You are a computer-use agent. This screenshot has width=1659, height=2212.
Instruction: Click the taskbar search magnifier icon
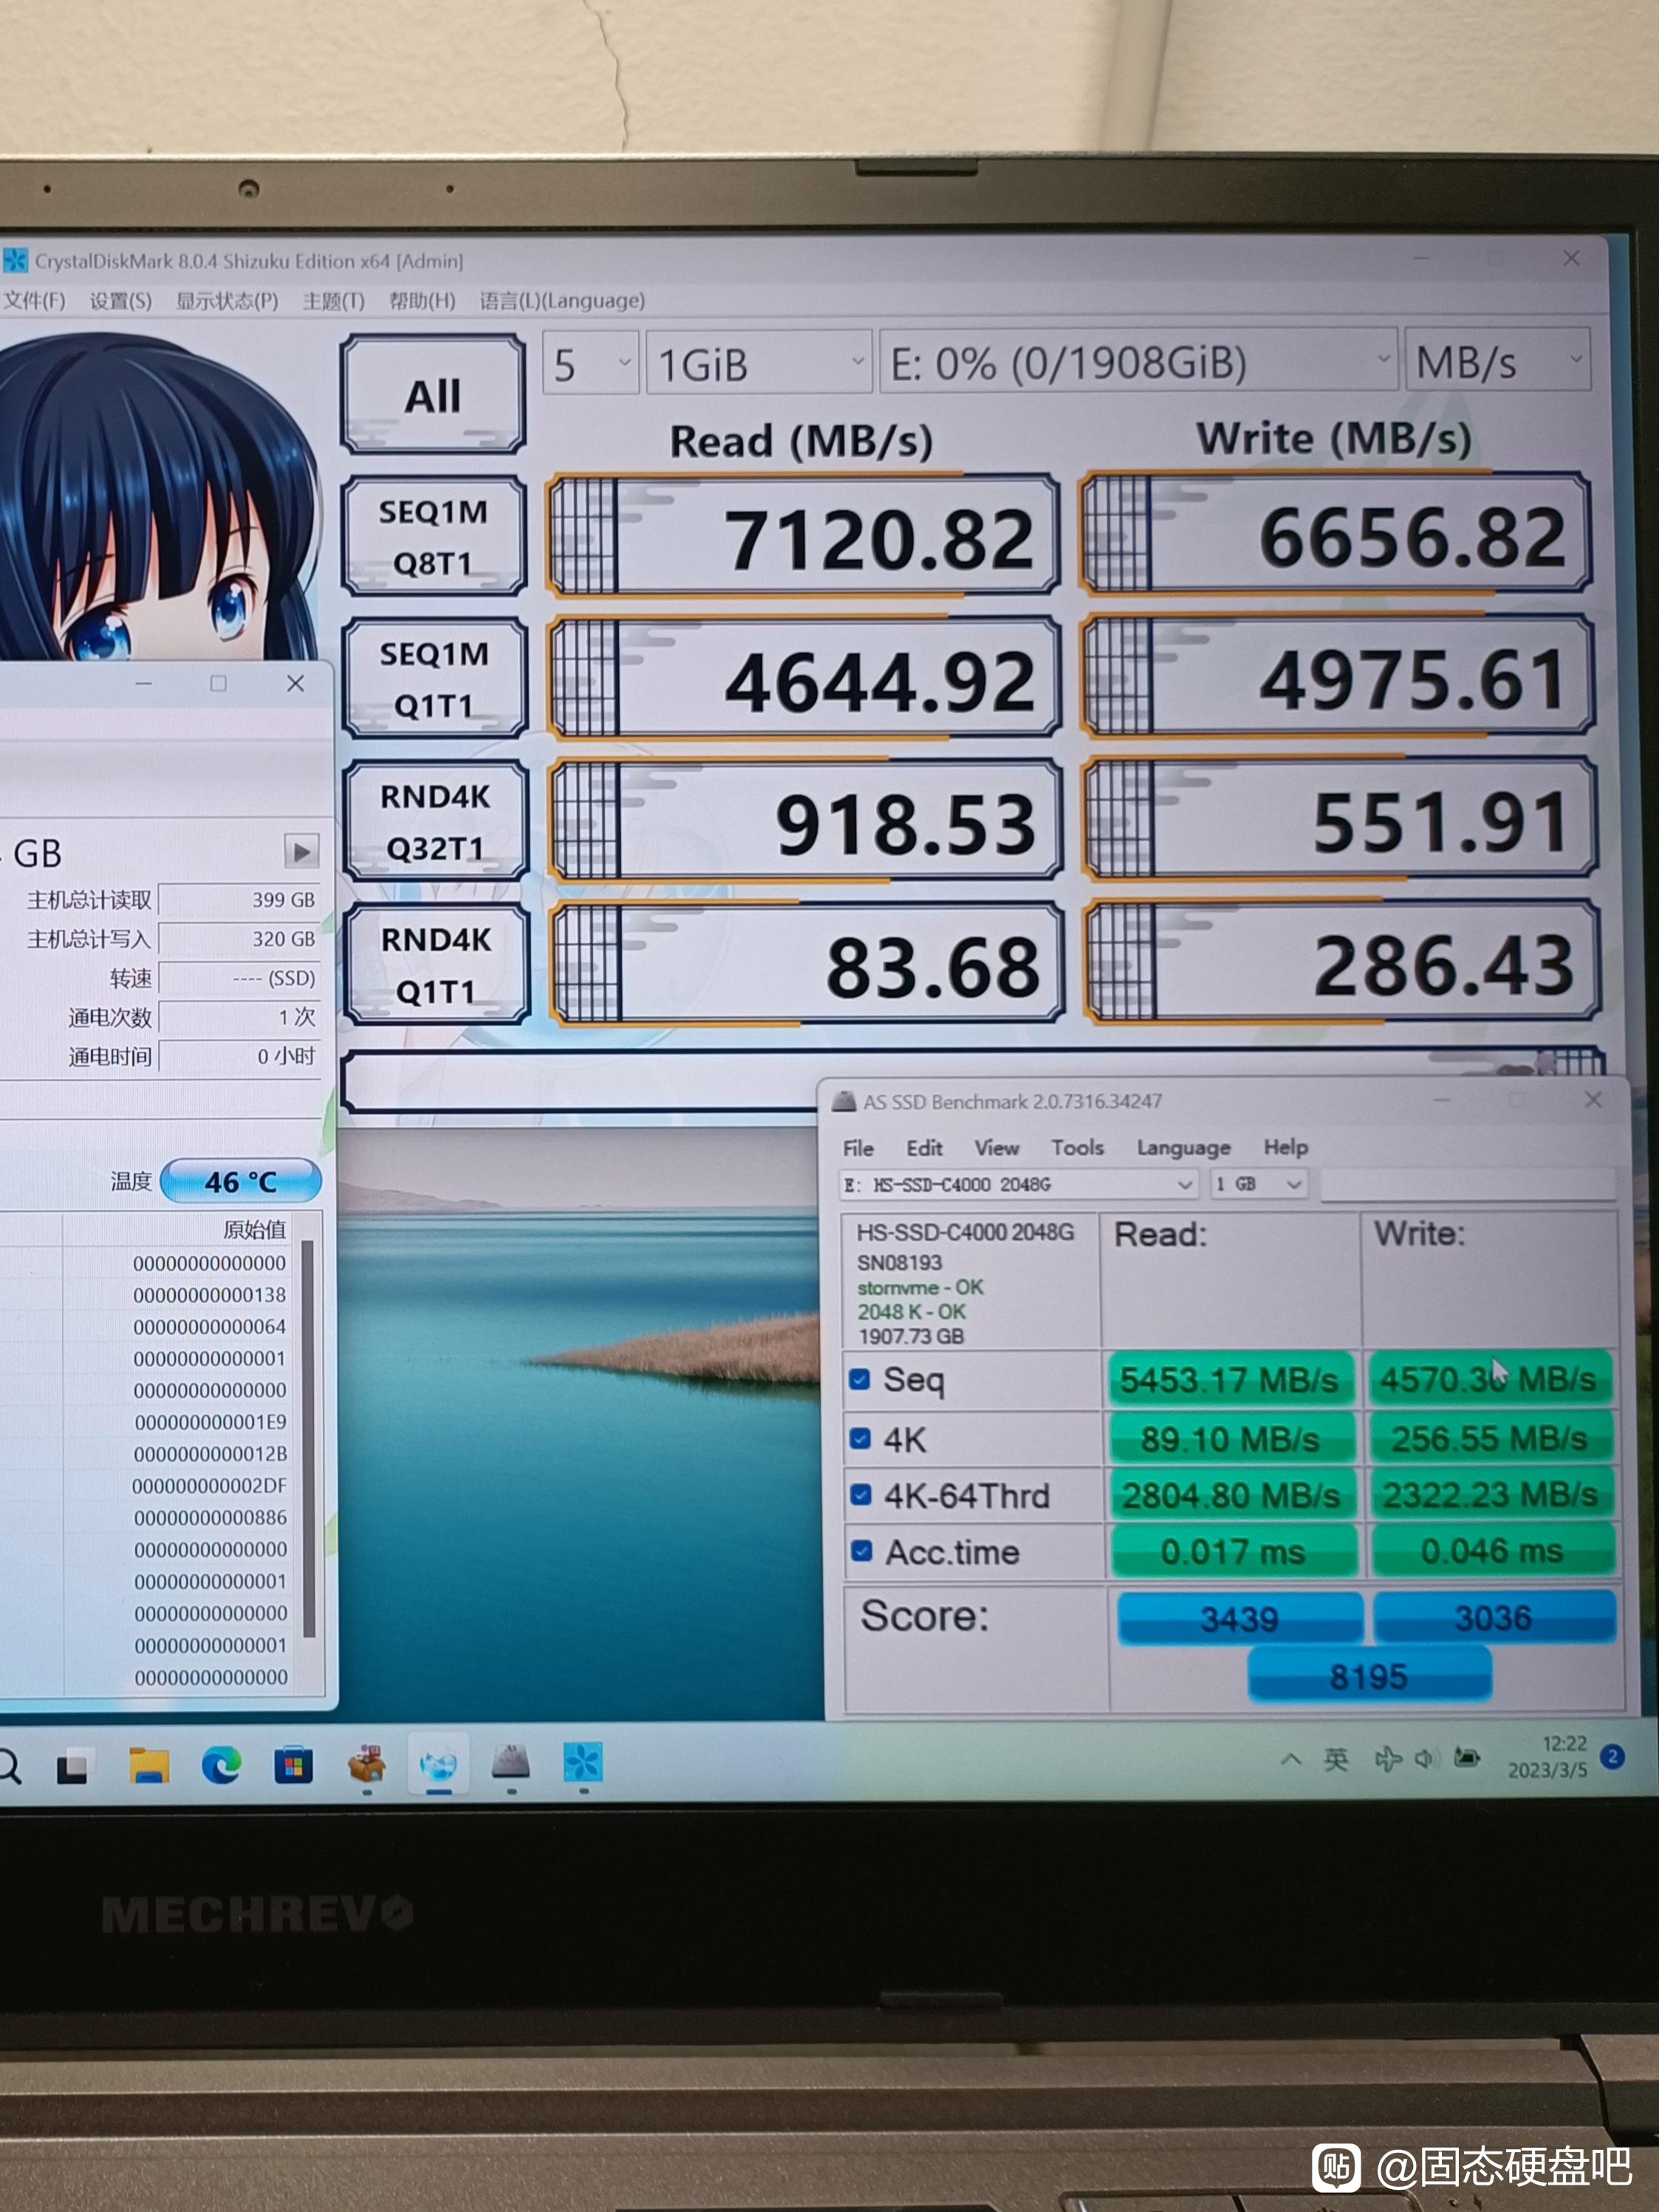8,1767
